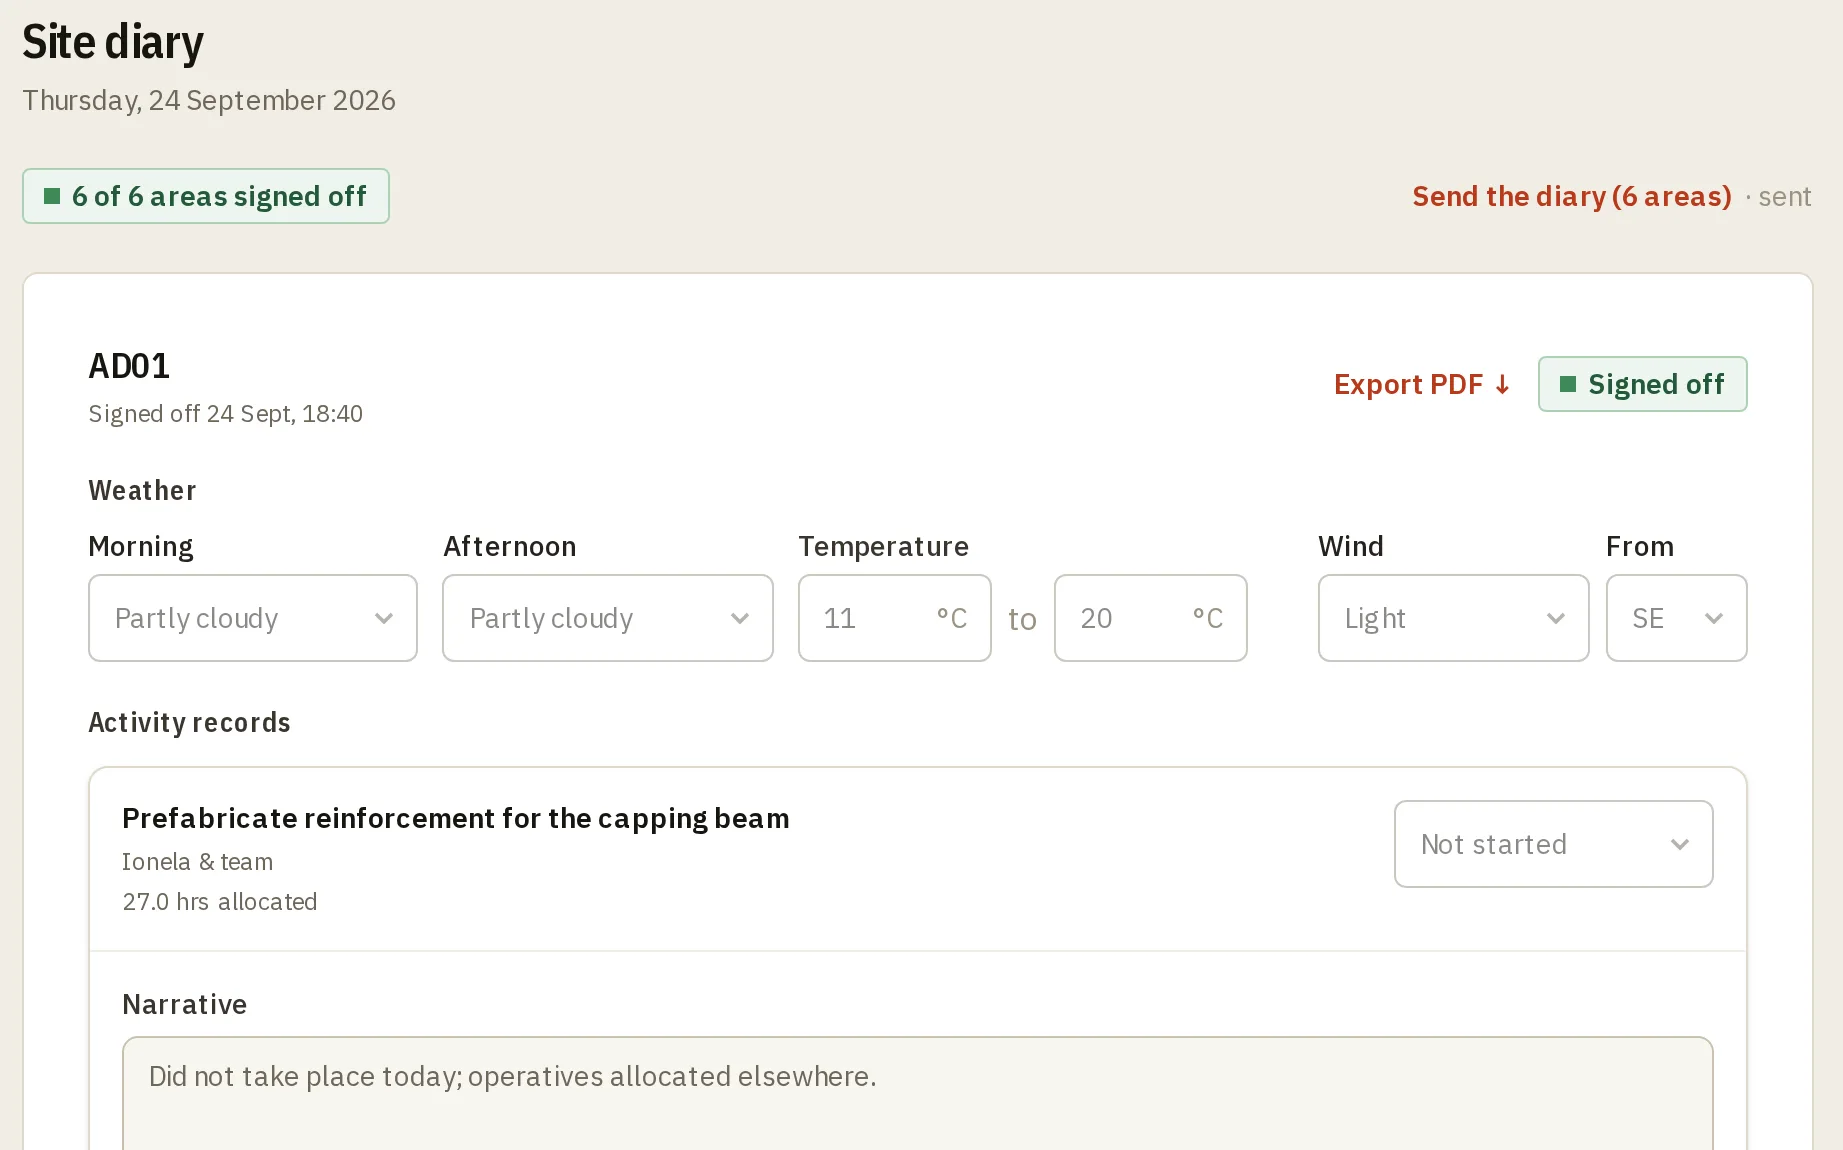Change the Not started status dropdown

tap(1554, 844)
